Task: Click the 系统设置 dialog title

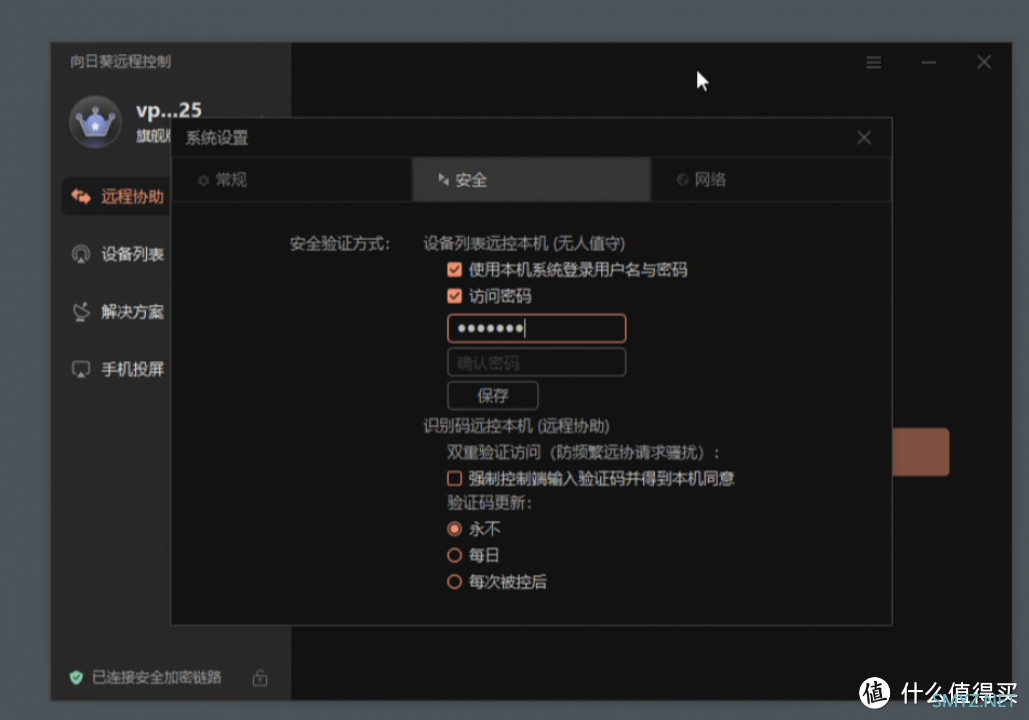Action: pos(217,138)
